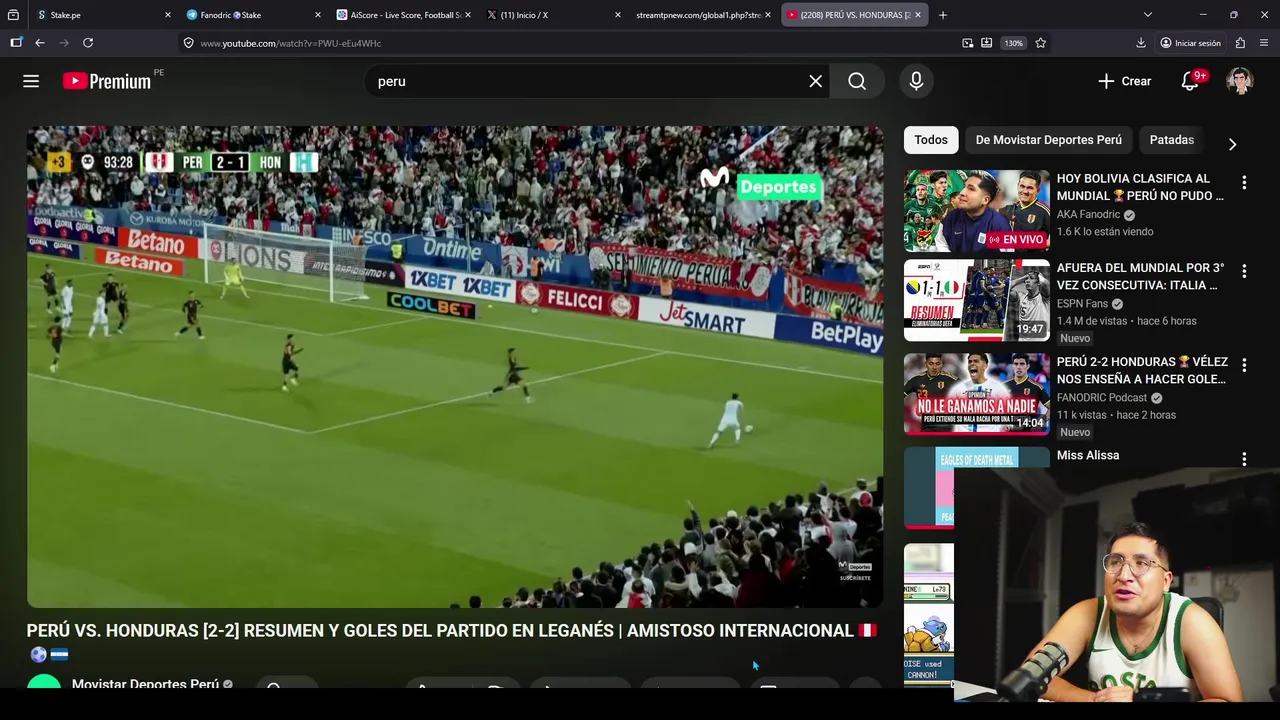1280x720 pixels.
Task: Open options for Miss Alissa video
Action: 1244,459
